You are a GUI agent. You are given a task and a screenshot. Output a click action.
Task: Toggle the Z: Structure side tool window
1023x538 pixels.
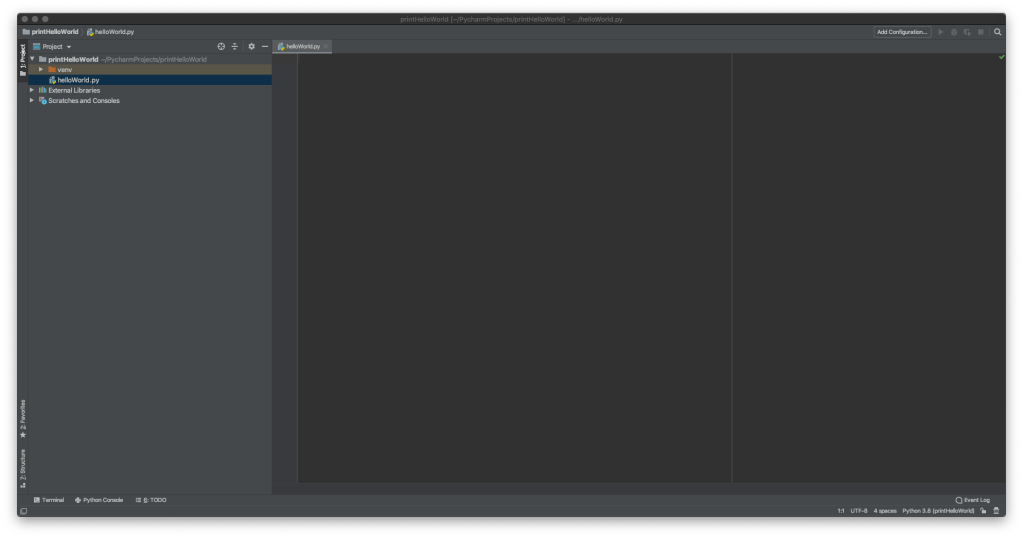[x=23, y=466]
